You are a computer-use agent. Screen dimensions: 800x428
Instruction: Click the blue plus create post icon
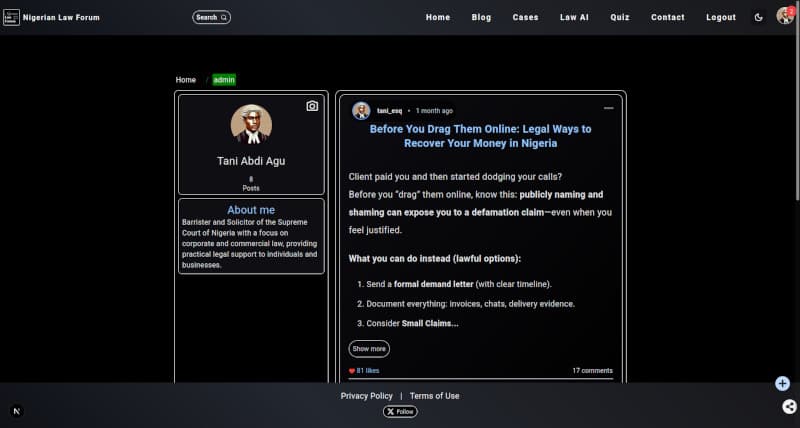(782, 383)
